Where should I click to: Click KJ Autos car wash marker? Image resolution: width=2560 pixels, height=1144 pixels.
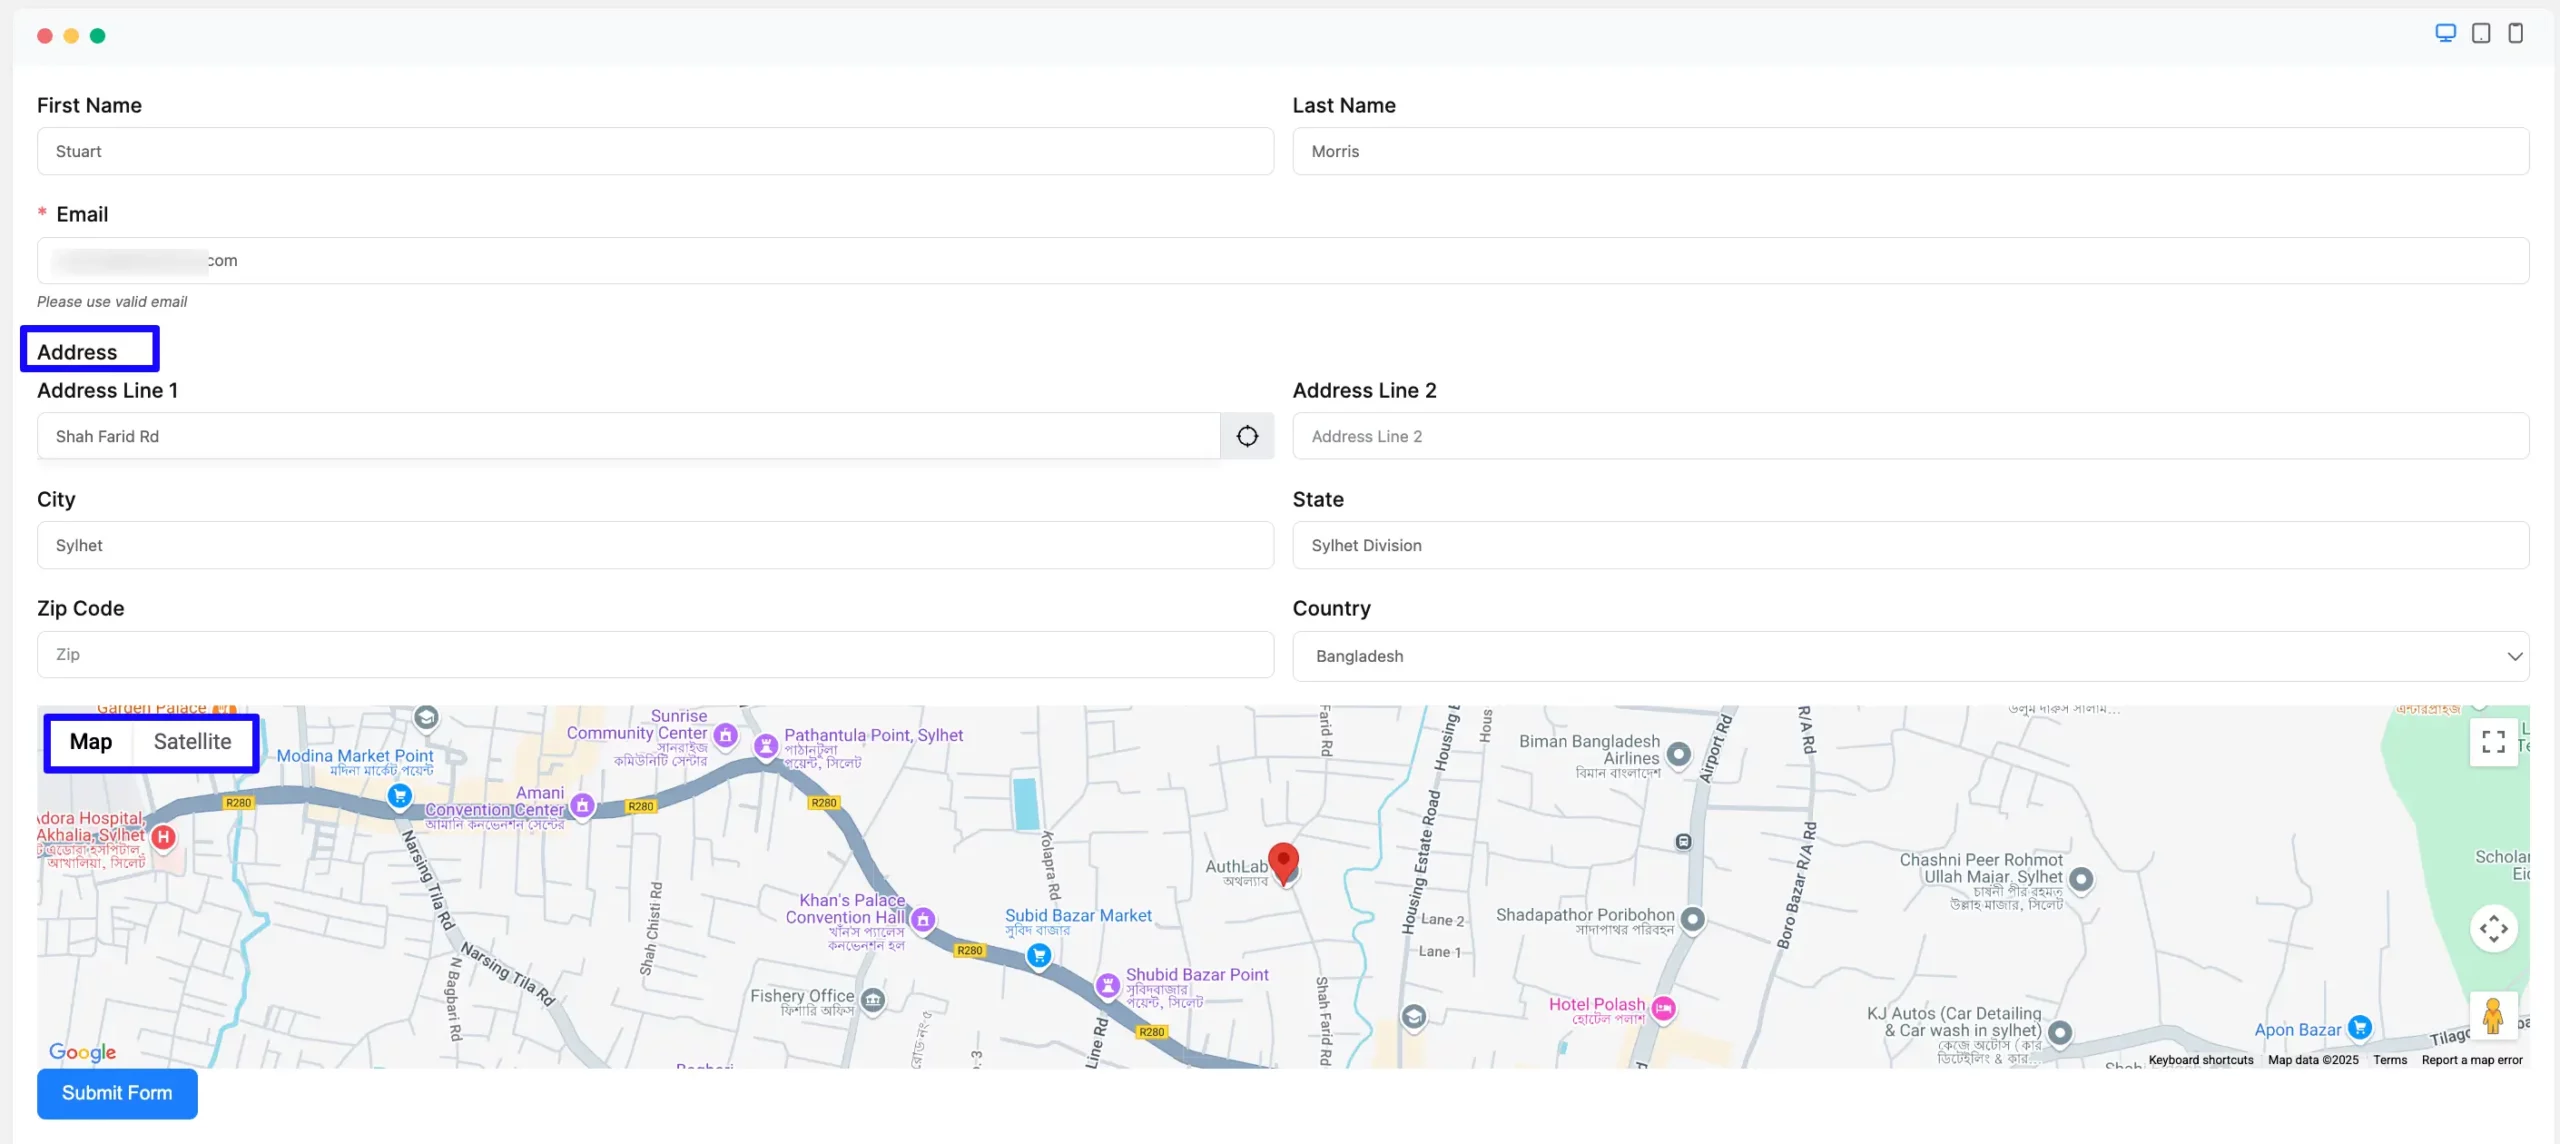[x=2059, y=1032]
